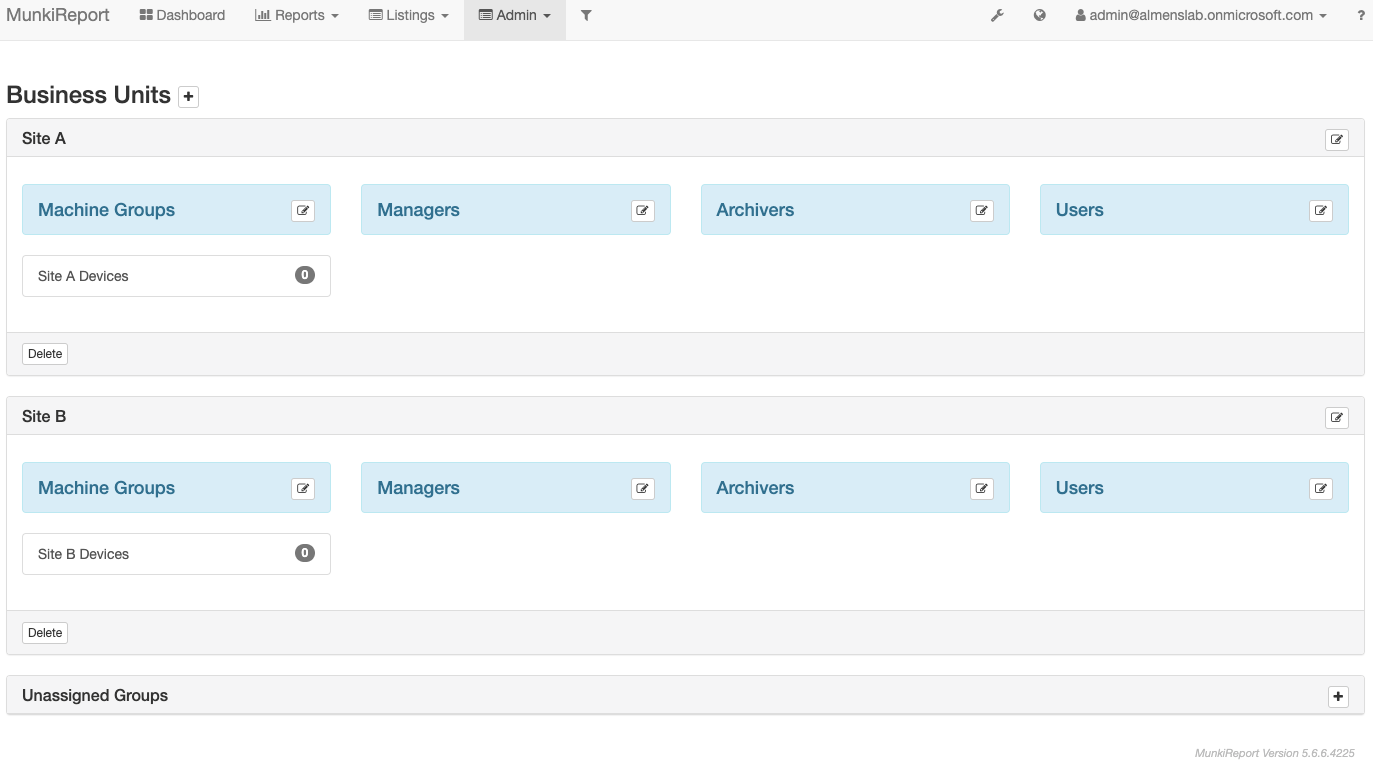This screenshot has width=1373, height=773.
Task: Open the wrench tools icon
Action: (x=997, y=16)
